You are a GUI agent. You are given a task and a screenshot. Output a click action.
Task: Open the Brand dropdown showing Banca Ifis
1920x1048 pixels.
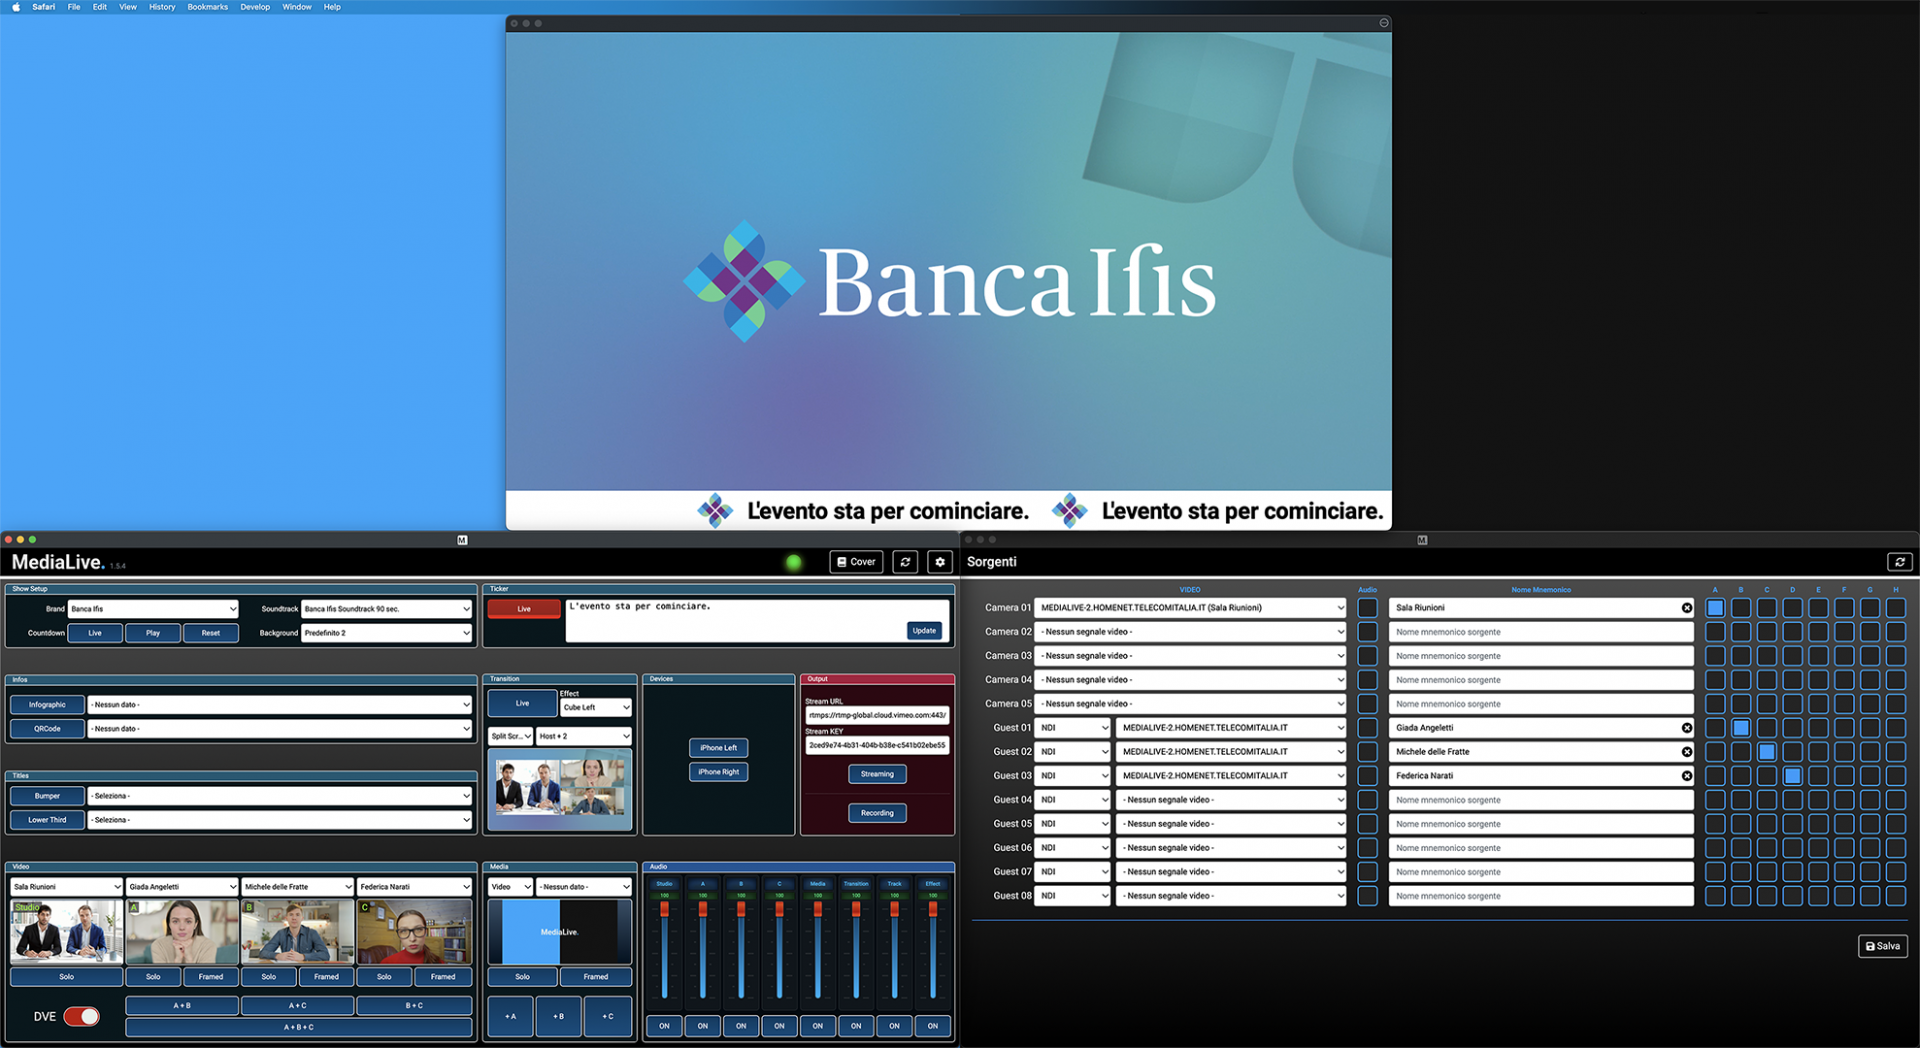click(x=153, y=609)
